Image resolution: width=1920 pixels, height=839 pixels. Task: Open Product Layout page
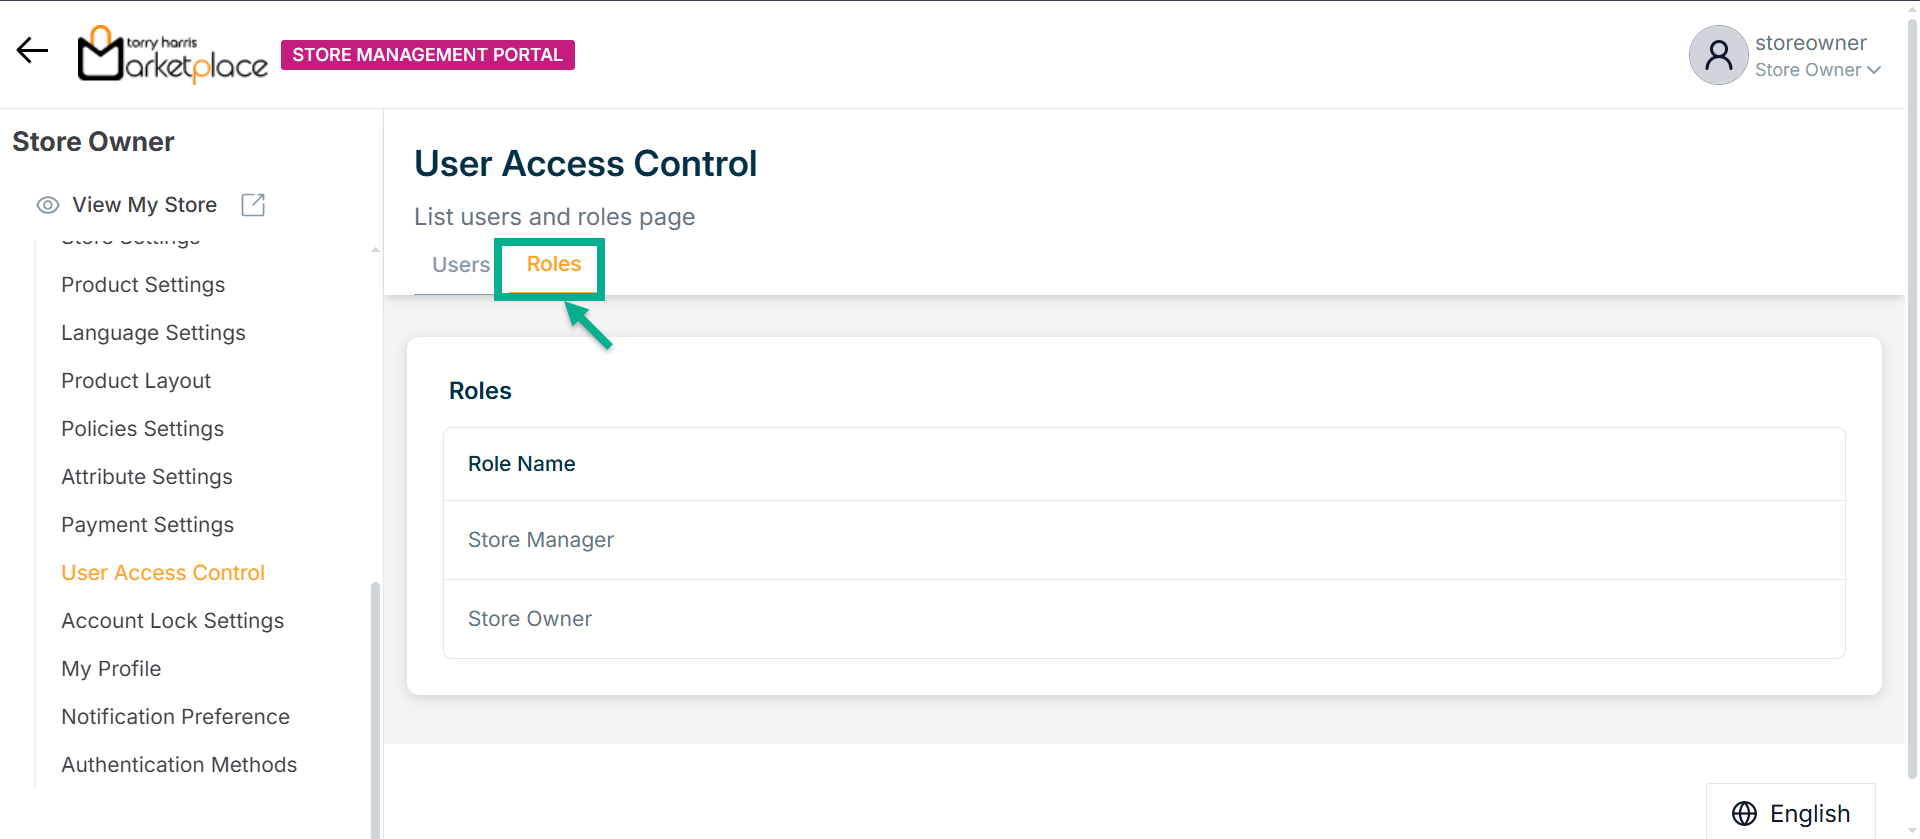coord(136,381)
